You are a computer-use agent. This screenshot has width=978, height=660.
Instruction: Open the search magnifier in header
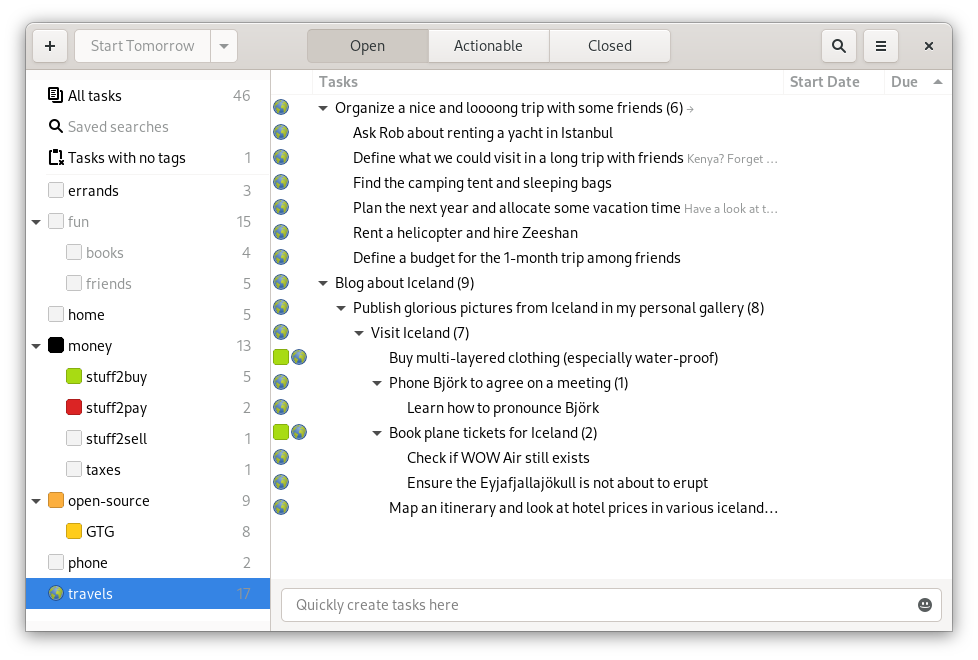click(x=839, y=46)
